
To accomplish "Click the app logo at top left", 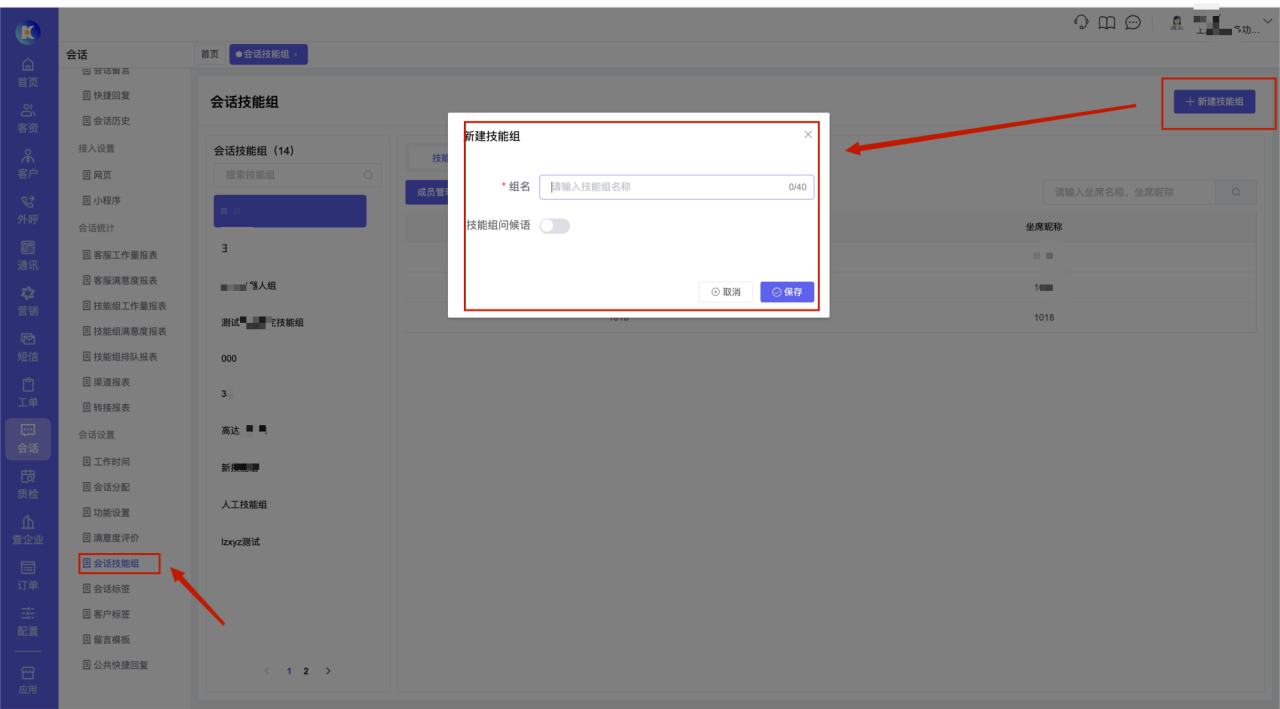I will [x=28, y=32].
